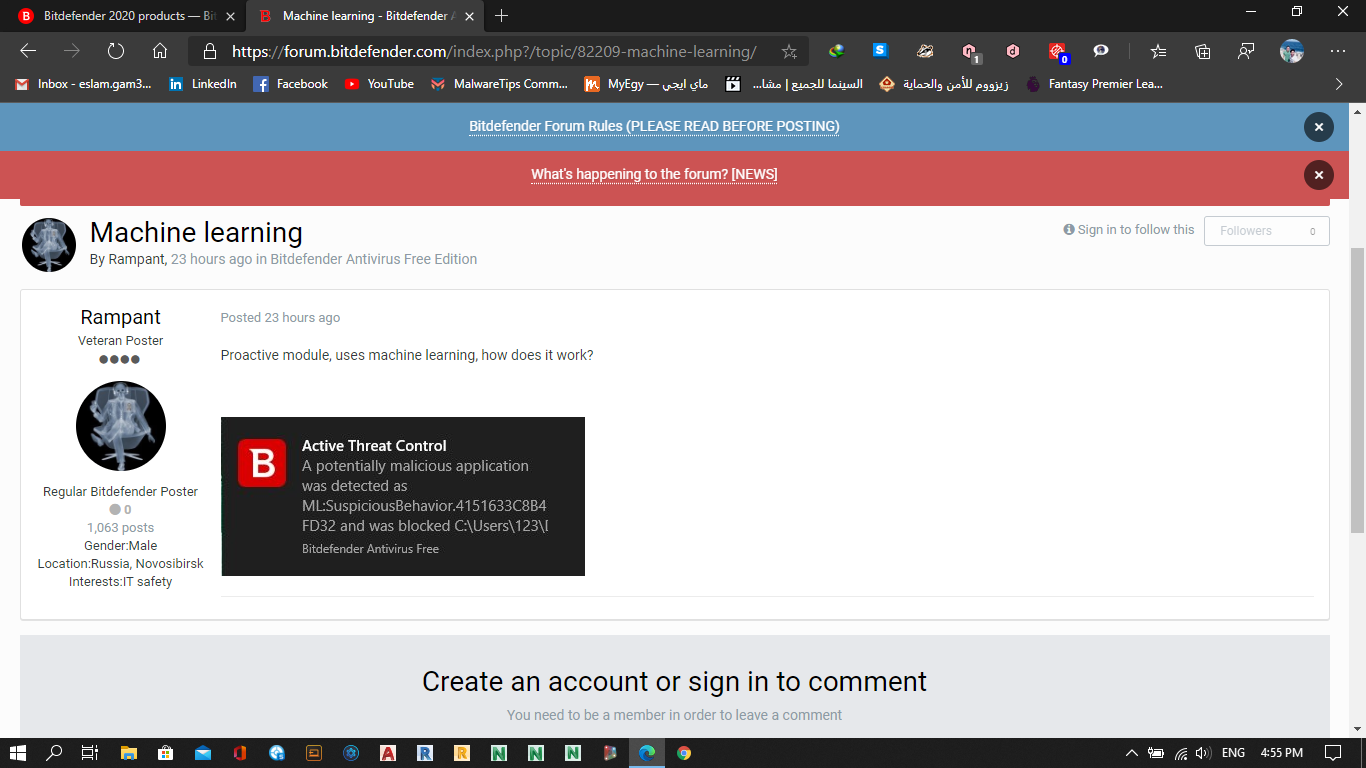This screenshot has width=1366, height=768.
Task: Open the ENG language indicator
Action: point(1234,753)
